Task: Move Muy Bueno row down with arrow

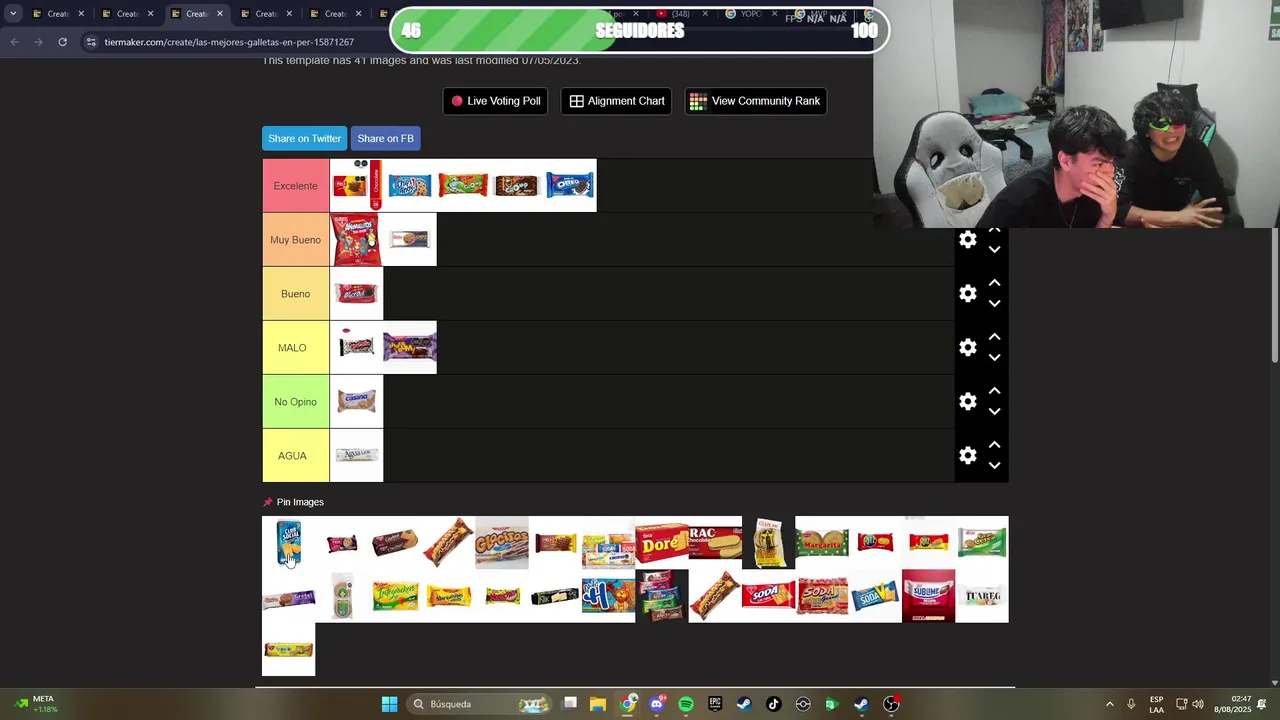Action: tap(994, 250)
